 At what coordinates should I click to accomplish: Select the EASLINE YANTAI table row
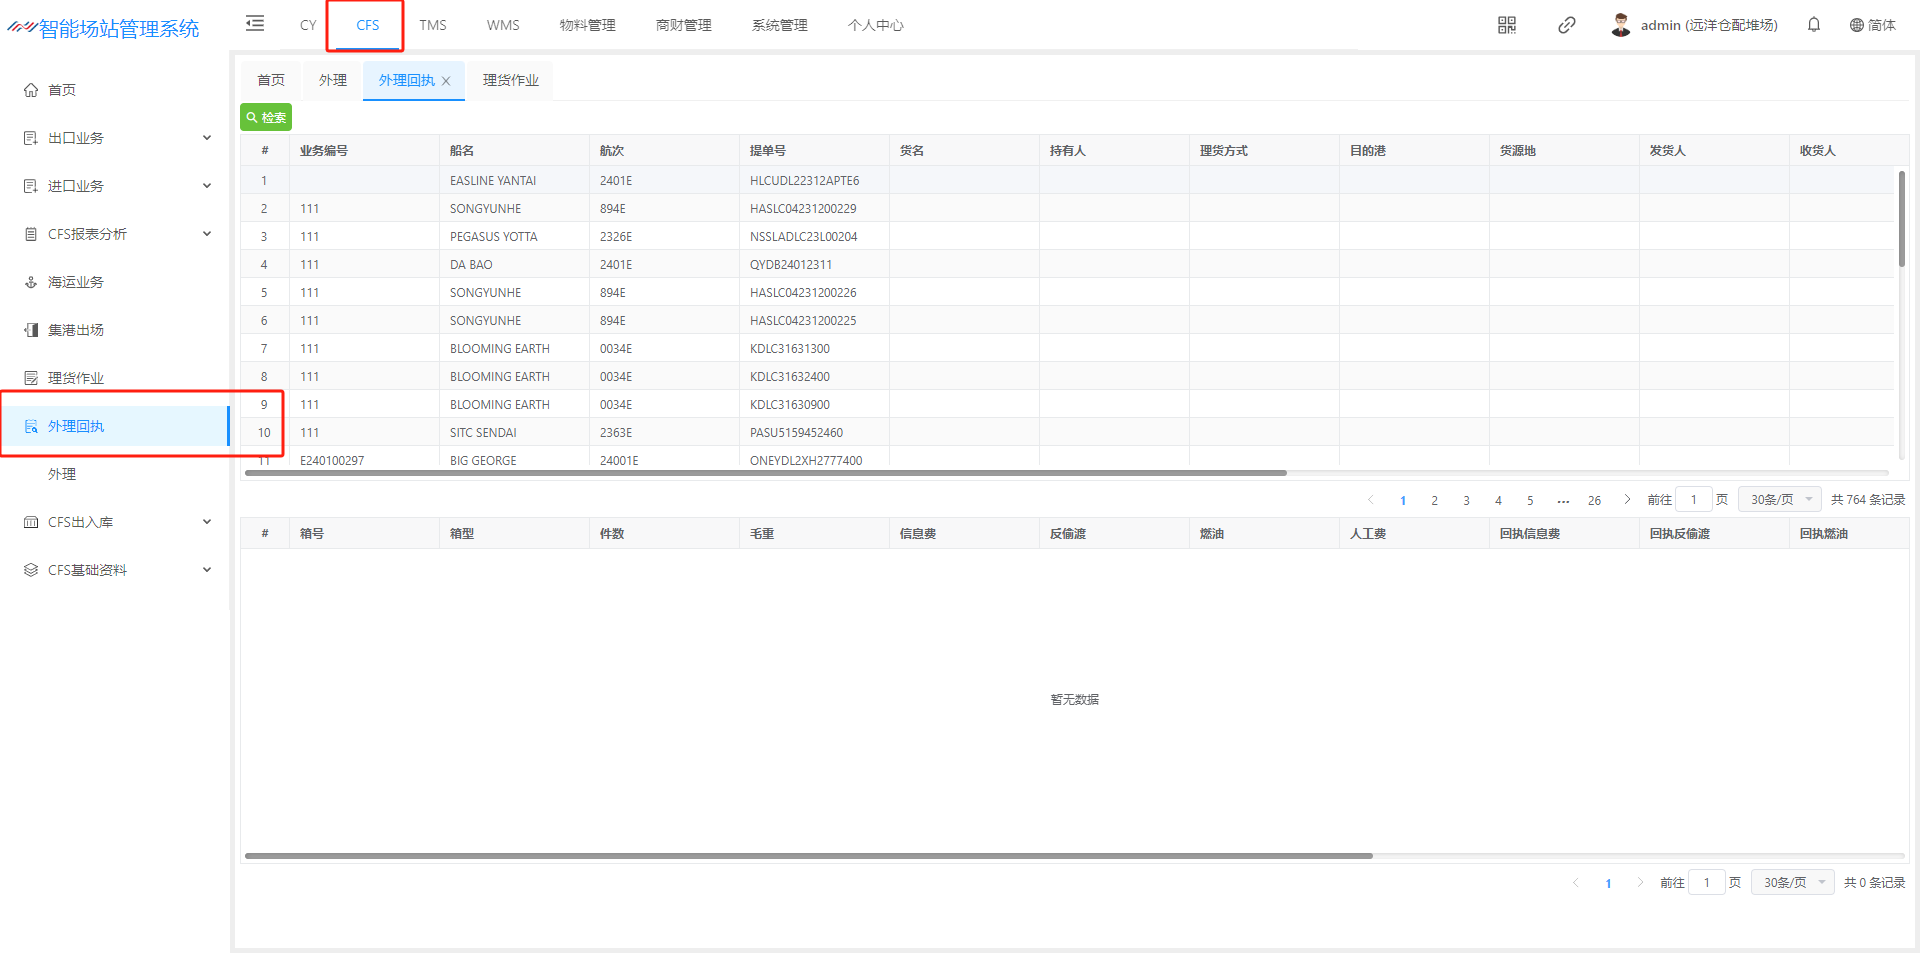[493, 181]
